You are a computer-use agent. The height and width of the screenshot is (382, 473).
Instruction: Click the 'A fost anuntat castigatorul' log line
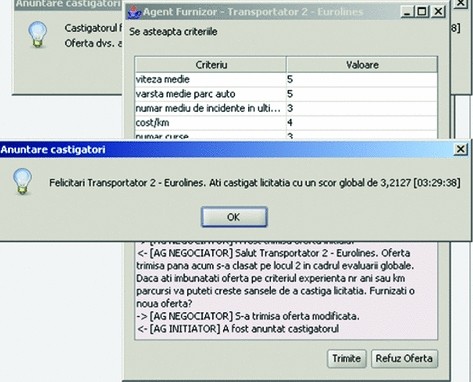click(238, 329)
